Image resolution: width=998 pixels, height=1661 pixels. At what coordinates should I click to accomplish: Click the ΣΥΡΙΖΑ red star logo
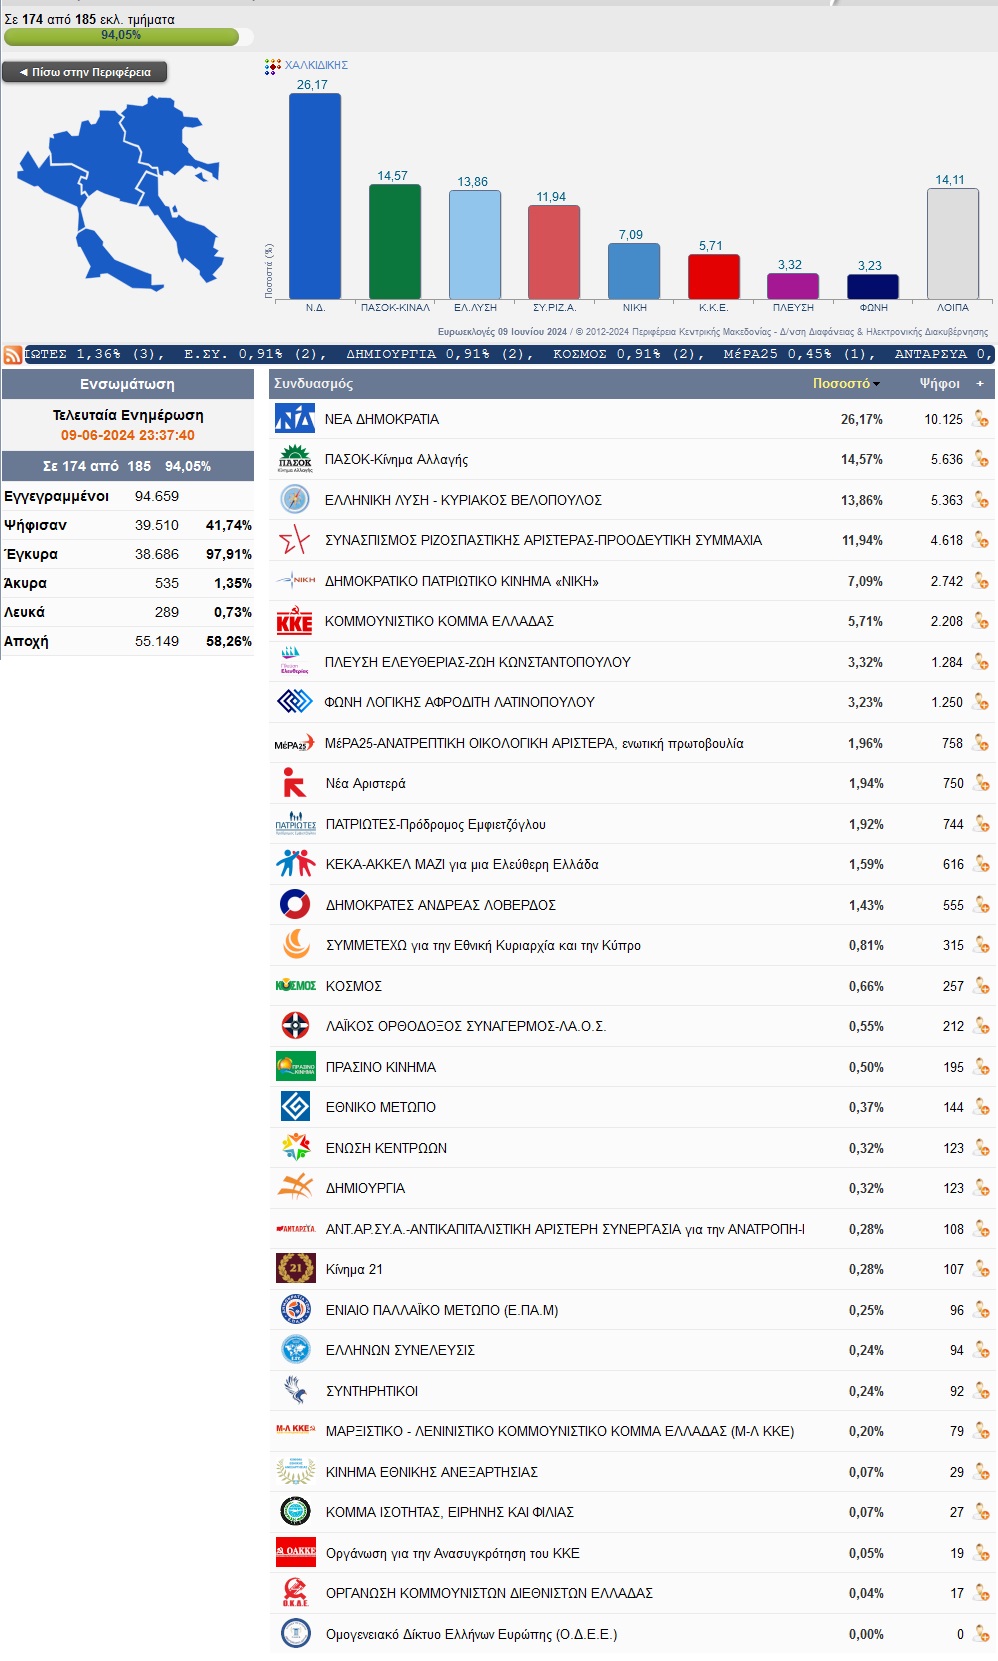[x=295, y=540]
